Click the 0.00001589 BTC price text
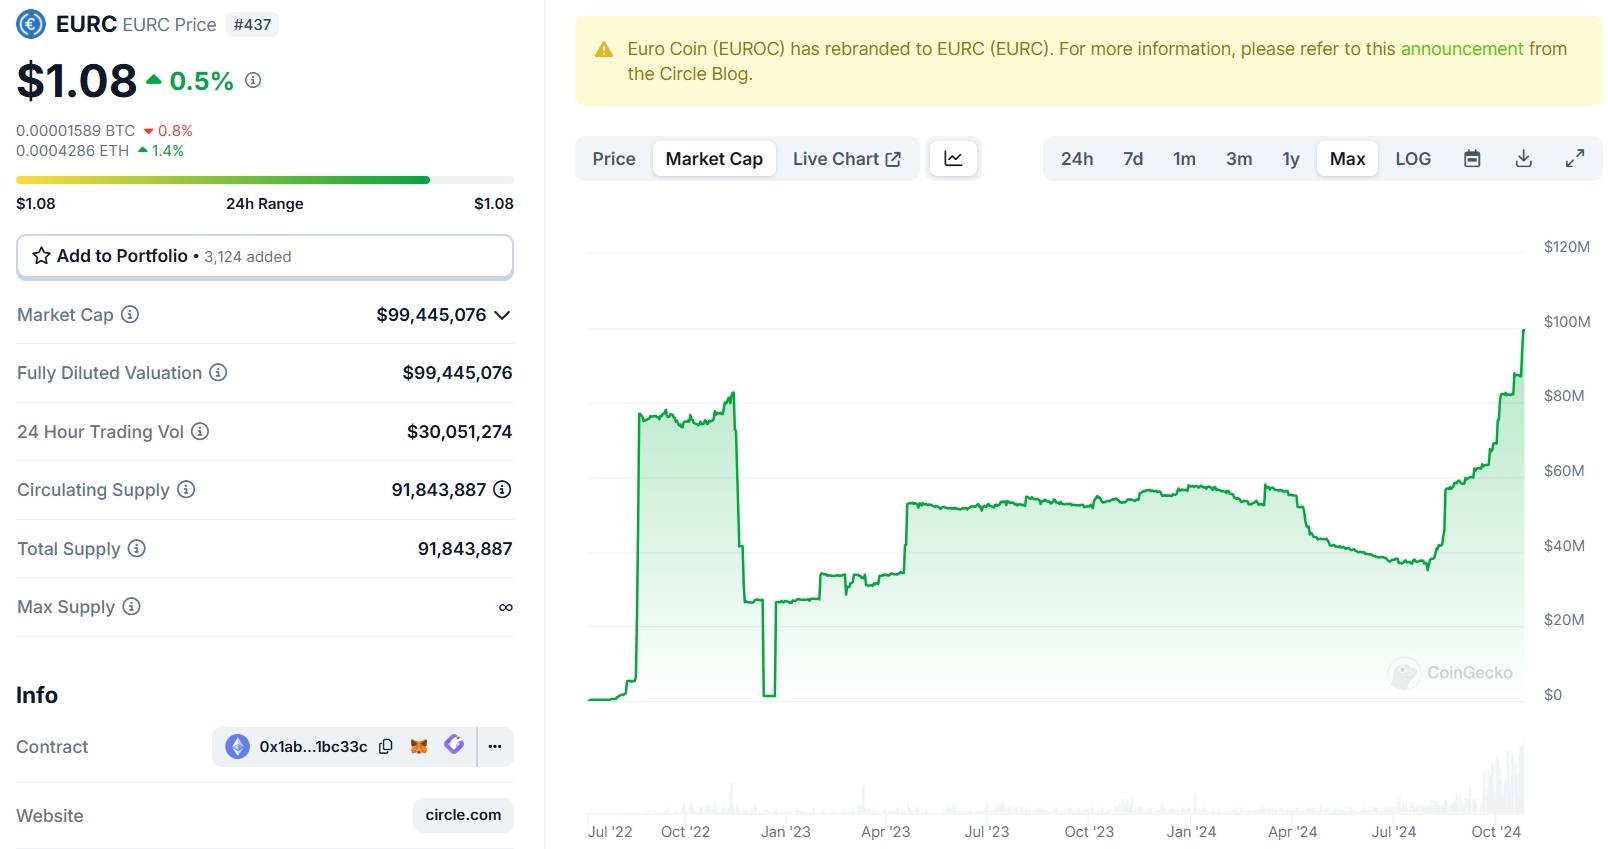The width and height of the screenshot is (1608, 849). pos(76,131)
